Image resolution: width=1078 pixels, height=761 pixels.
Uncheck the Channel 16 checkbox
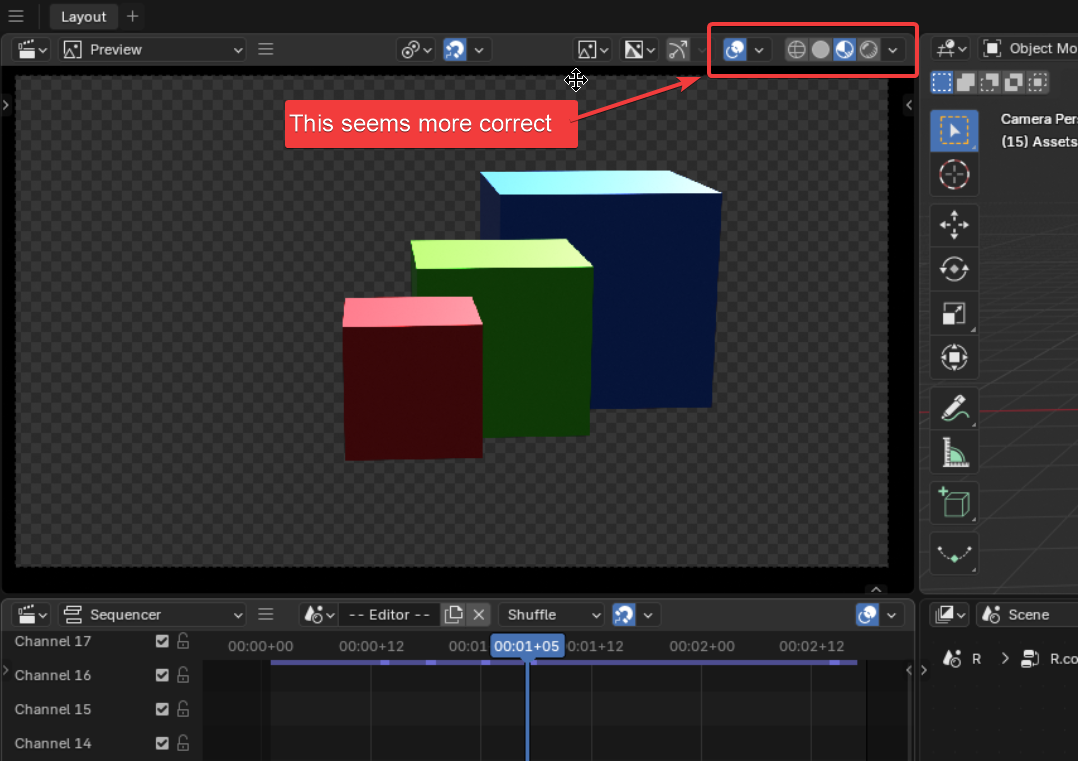162,675
